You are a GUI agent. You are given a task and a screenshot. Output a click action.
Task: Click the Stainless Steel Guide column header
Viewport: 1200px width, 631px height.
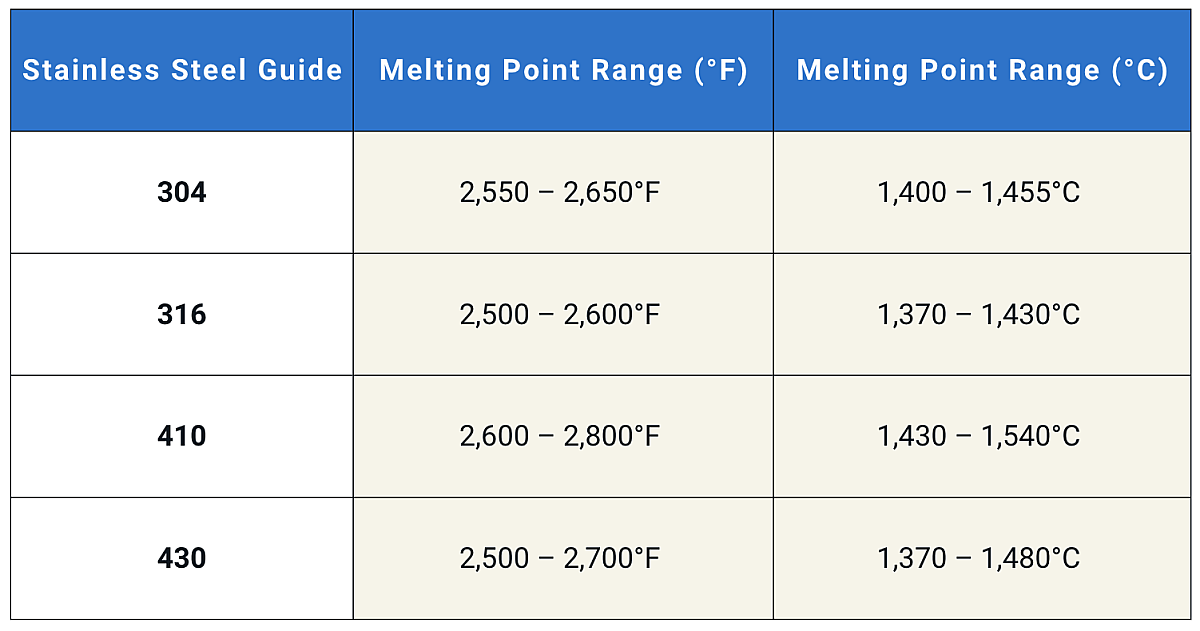click(x=182, y=71)
